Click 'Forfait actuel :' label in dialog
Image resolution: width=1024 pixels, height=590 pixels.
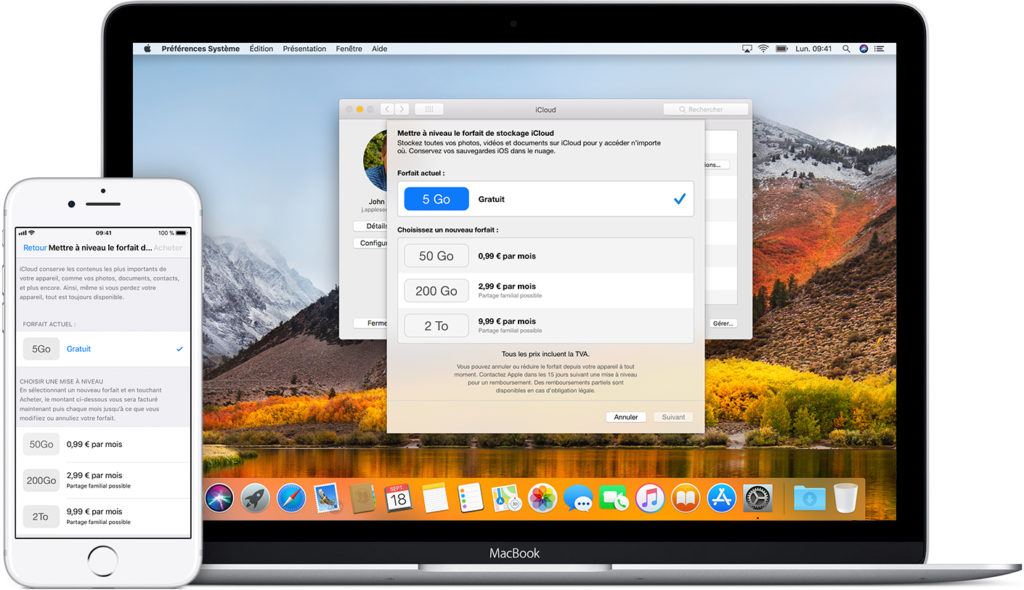click(421, 173)
